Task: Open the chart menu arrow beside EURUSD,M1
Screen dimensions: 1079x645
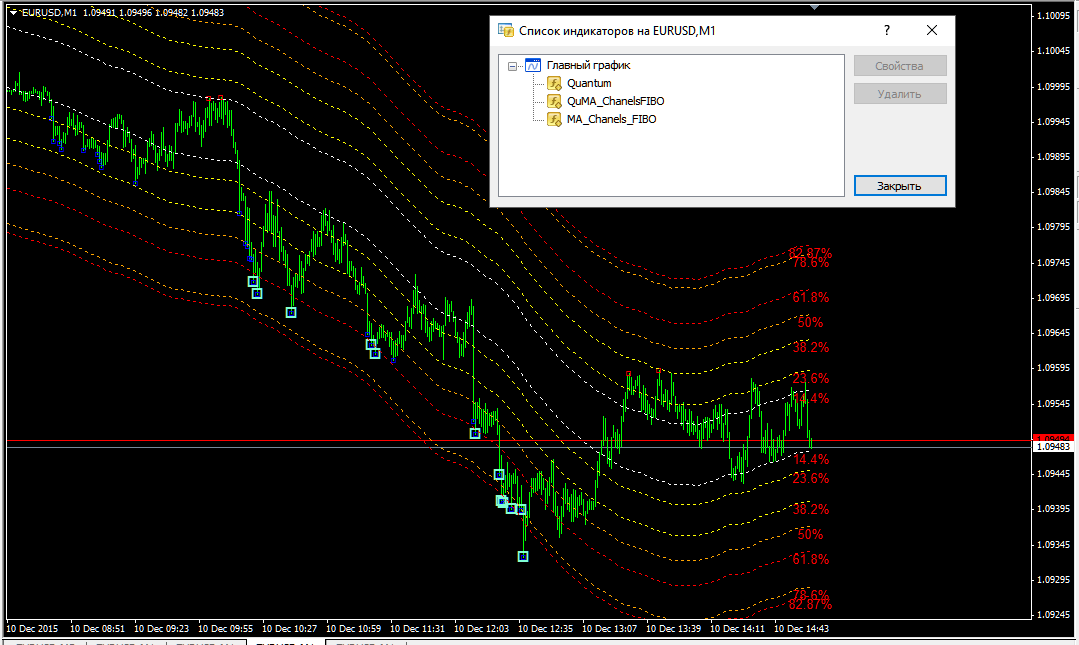Action: 13,12
